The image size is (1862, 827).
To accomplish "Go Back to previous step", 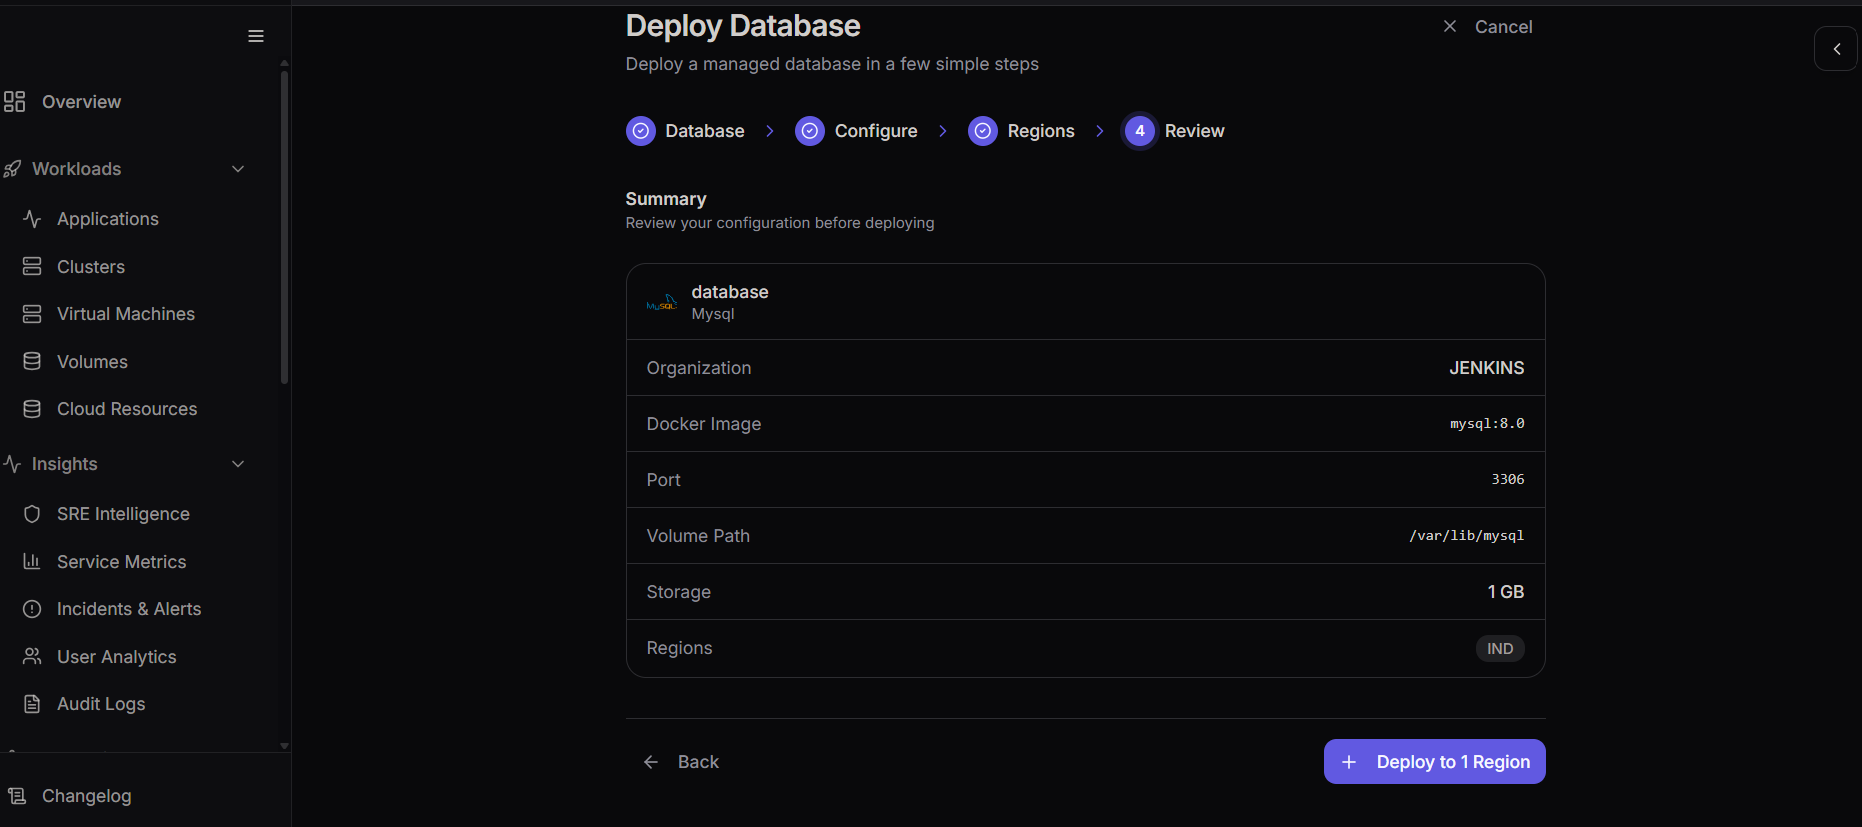I will tap(682, 762).
